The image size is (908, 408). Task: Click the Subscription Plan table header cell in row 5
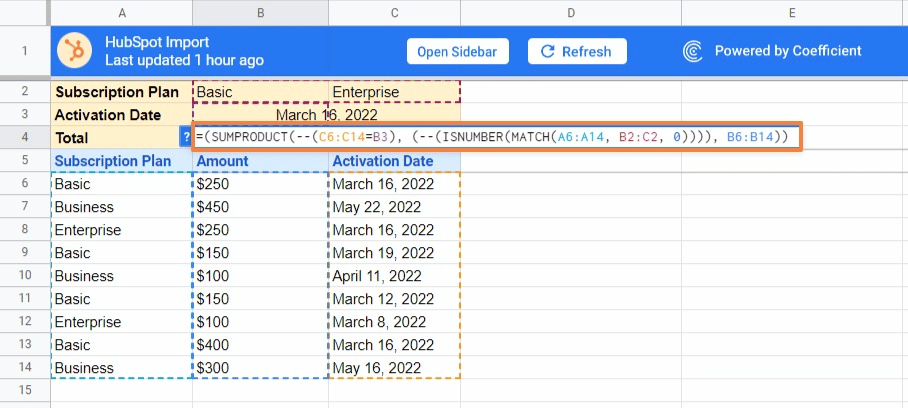[120, 161]
